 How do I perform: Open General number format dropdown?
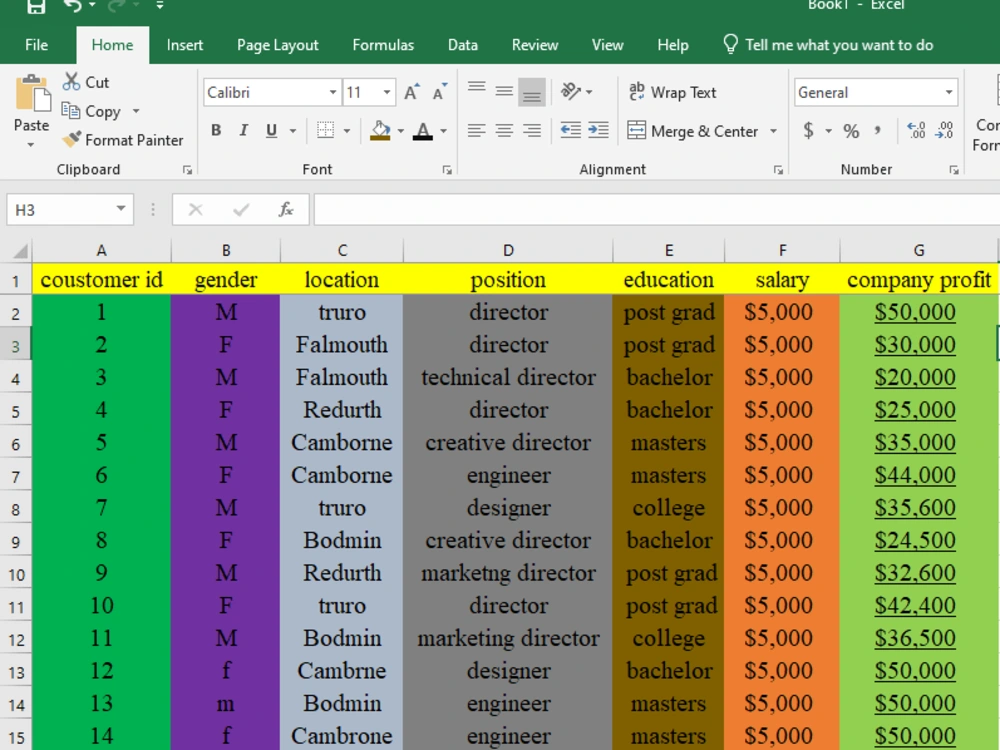[x=948, y=92]
